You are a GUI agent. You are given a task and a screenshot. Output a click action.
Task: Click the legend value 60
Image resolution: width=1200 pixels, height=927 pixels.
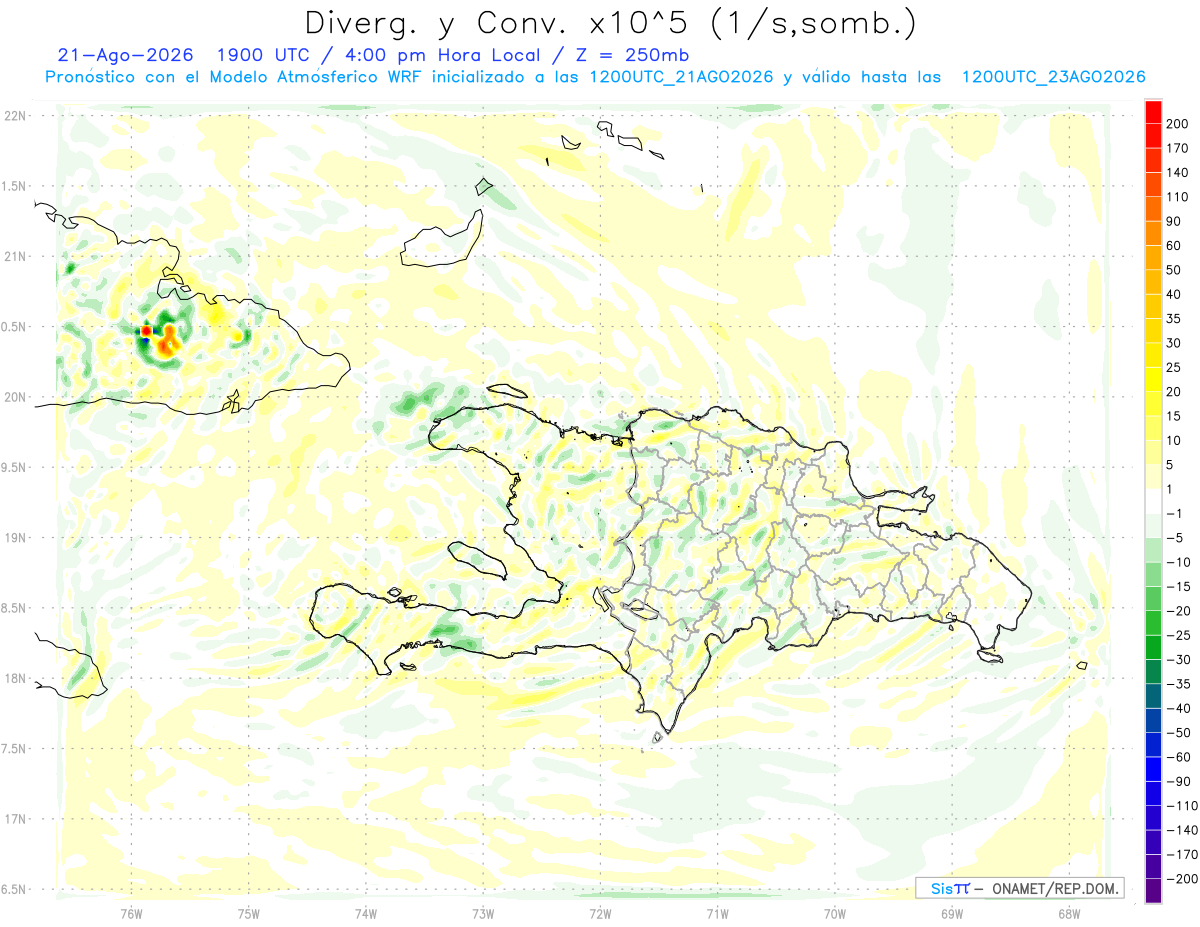click(x=1175, y=246)
